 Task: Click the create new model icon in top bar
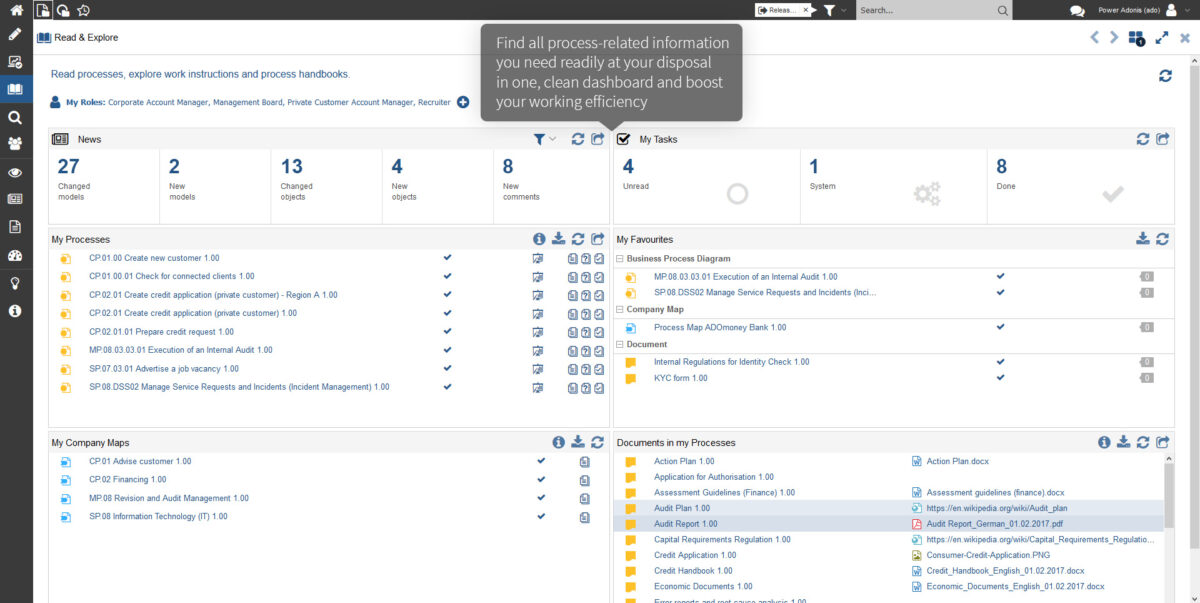point(43,10)
